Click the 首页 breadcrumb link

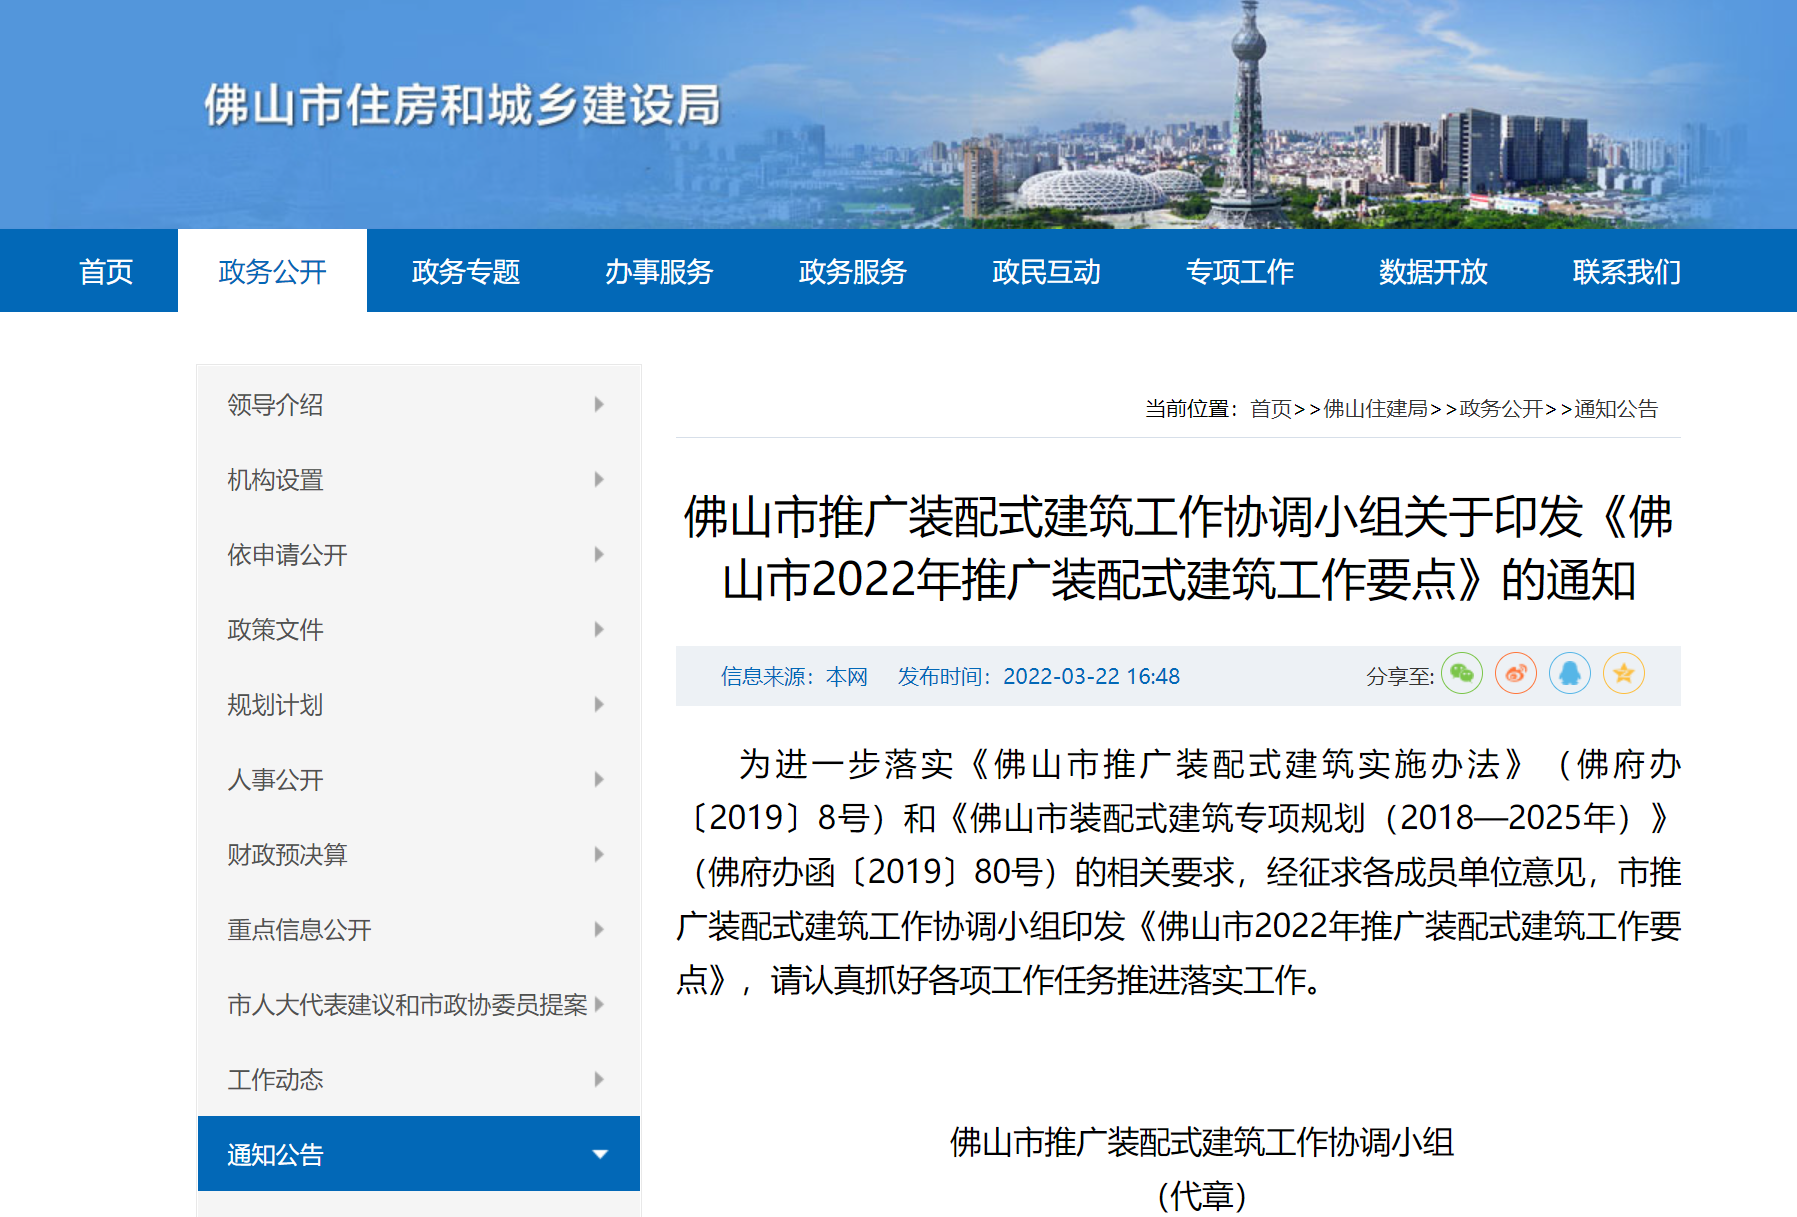pos(1270,409)
